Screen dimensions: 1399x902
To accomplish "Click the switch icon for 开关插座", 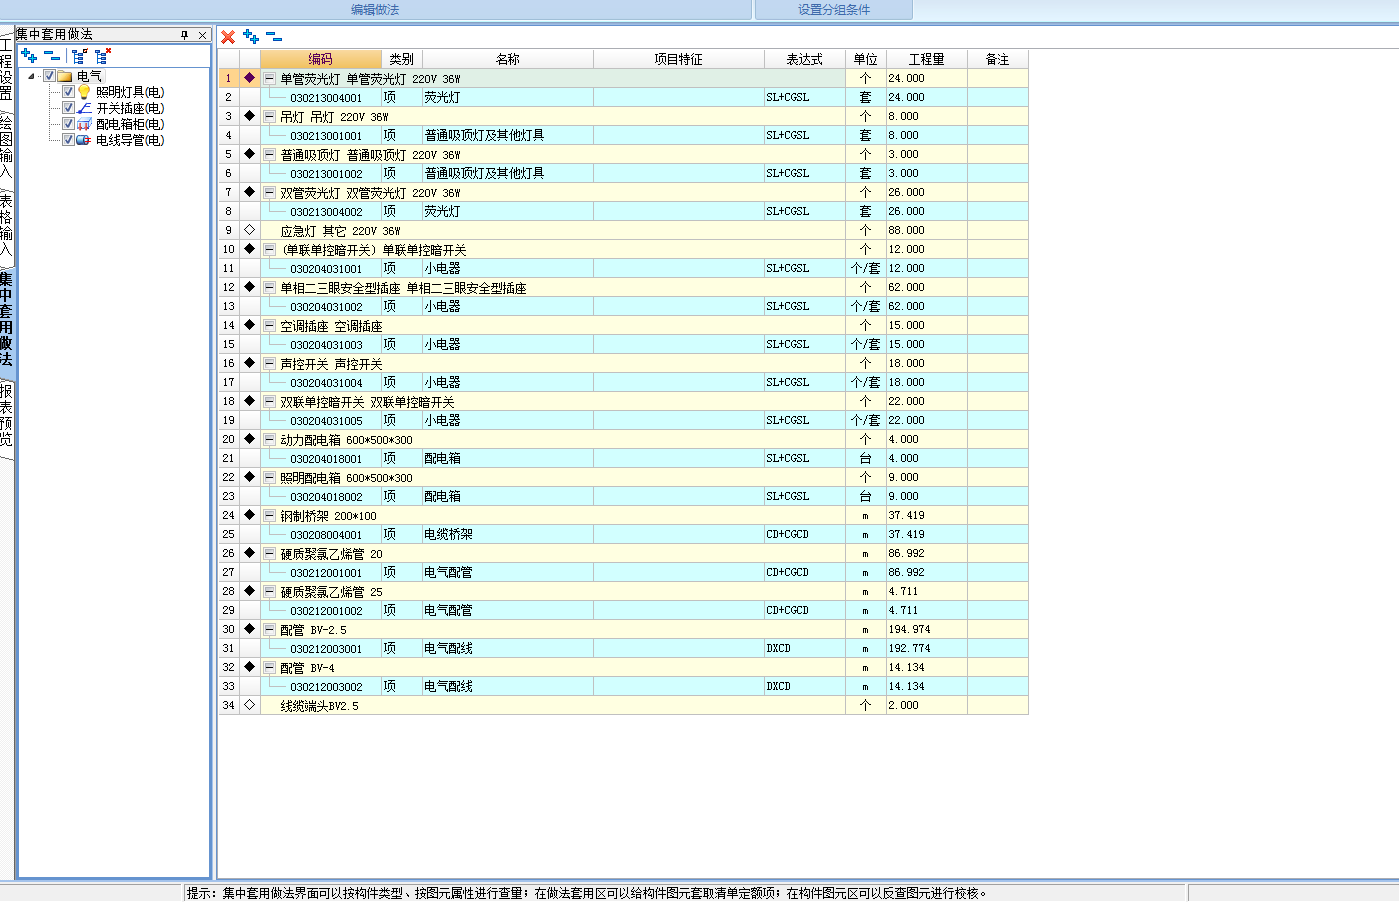I will point(85,108).
